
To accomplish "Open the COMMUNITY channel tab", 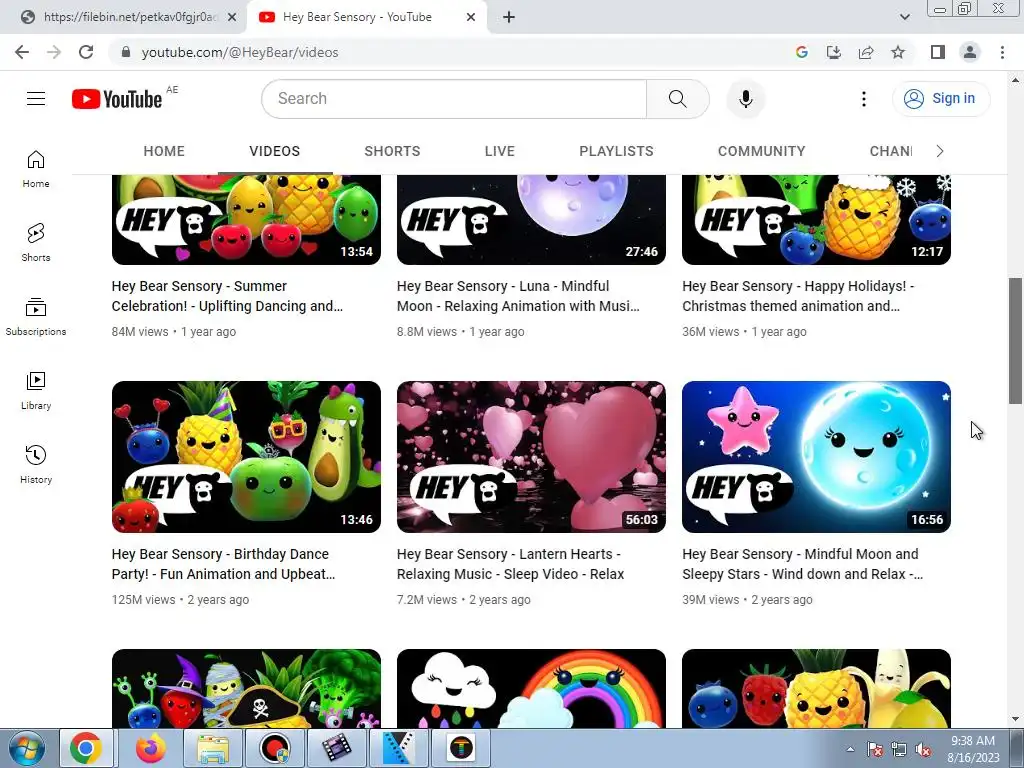I will pos(761,151).
